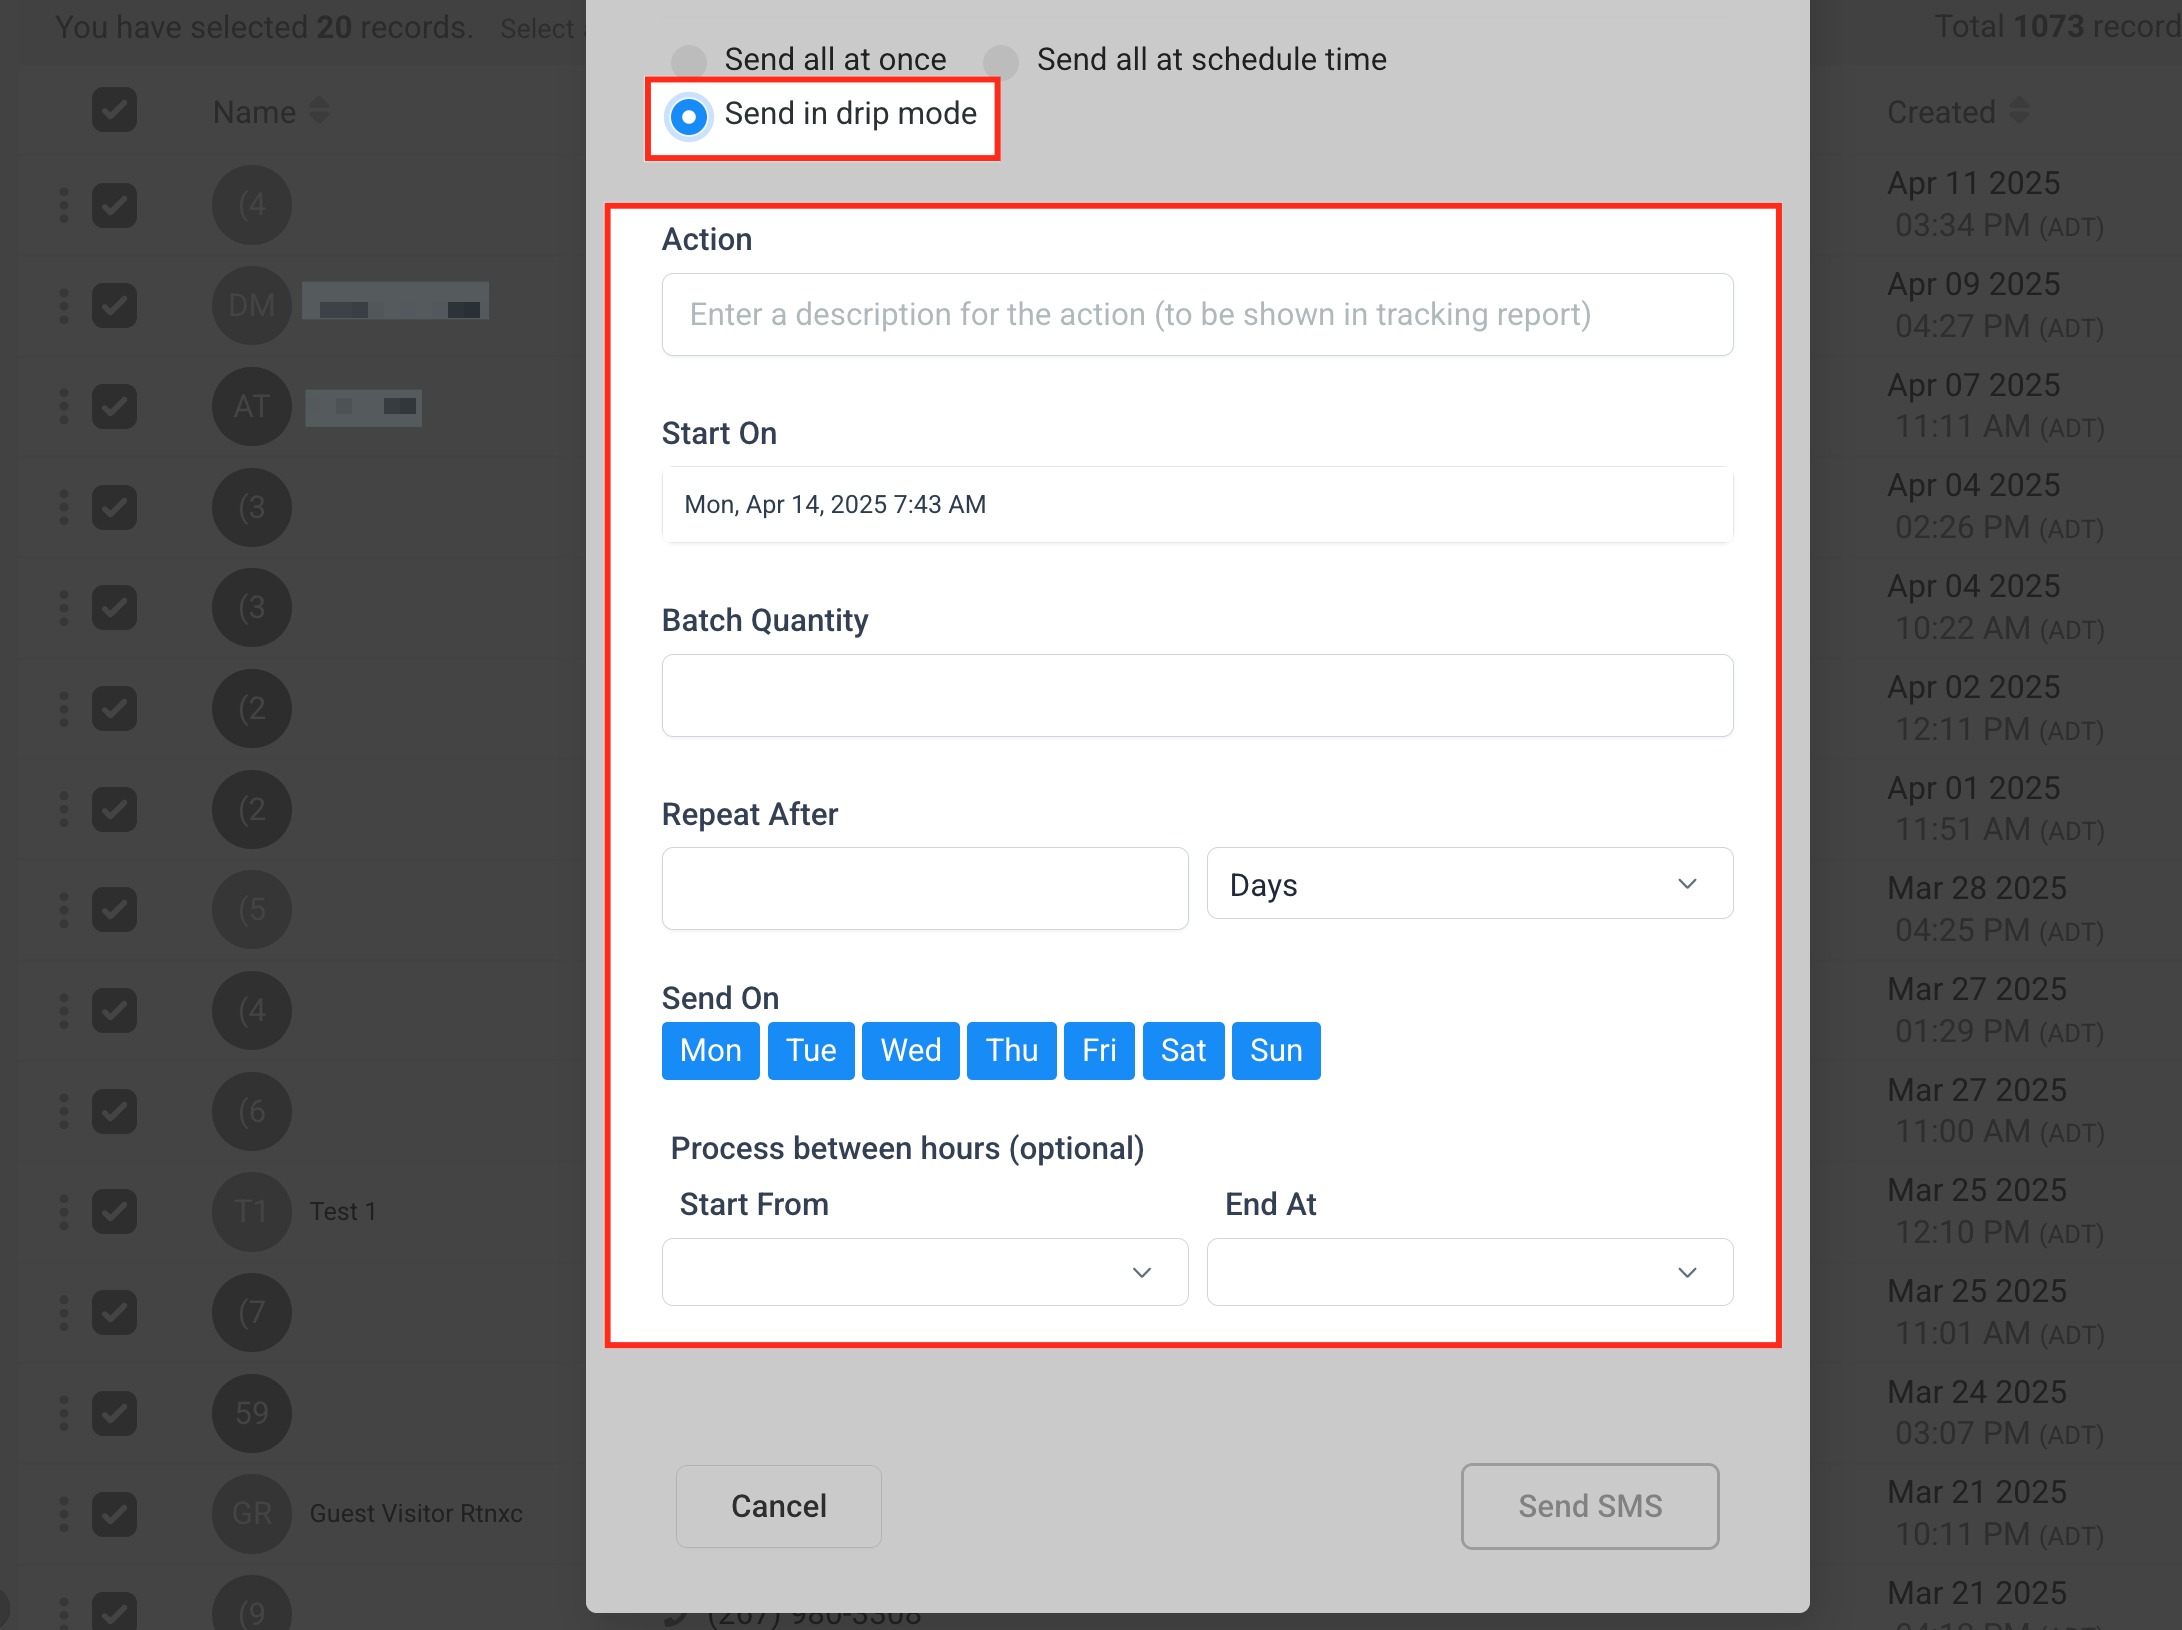Uncheck the select-all header checkbox
The height and width of the screenshot is (1630, 2182).
point(114,110)
